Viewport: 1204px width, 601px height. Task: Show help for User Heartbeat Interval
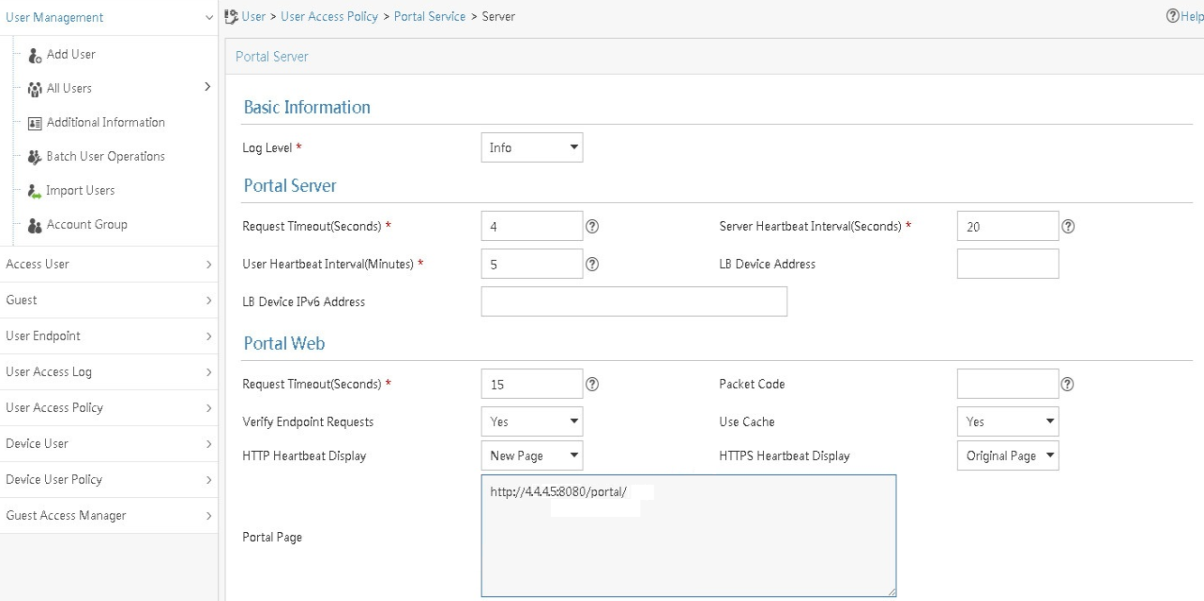[592, 264]
